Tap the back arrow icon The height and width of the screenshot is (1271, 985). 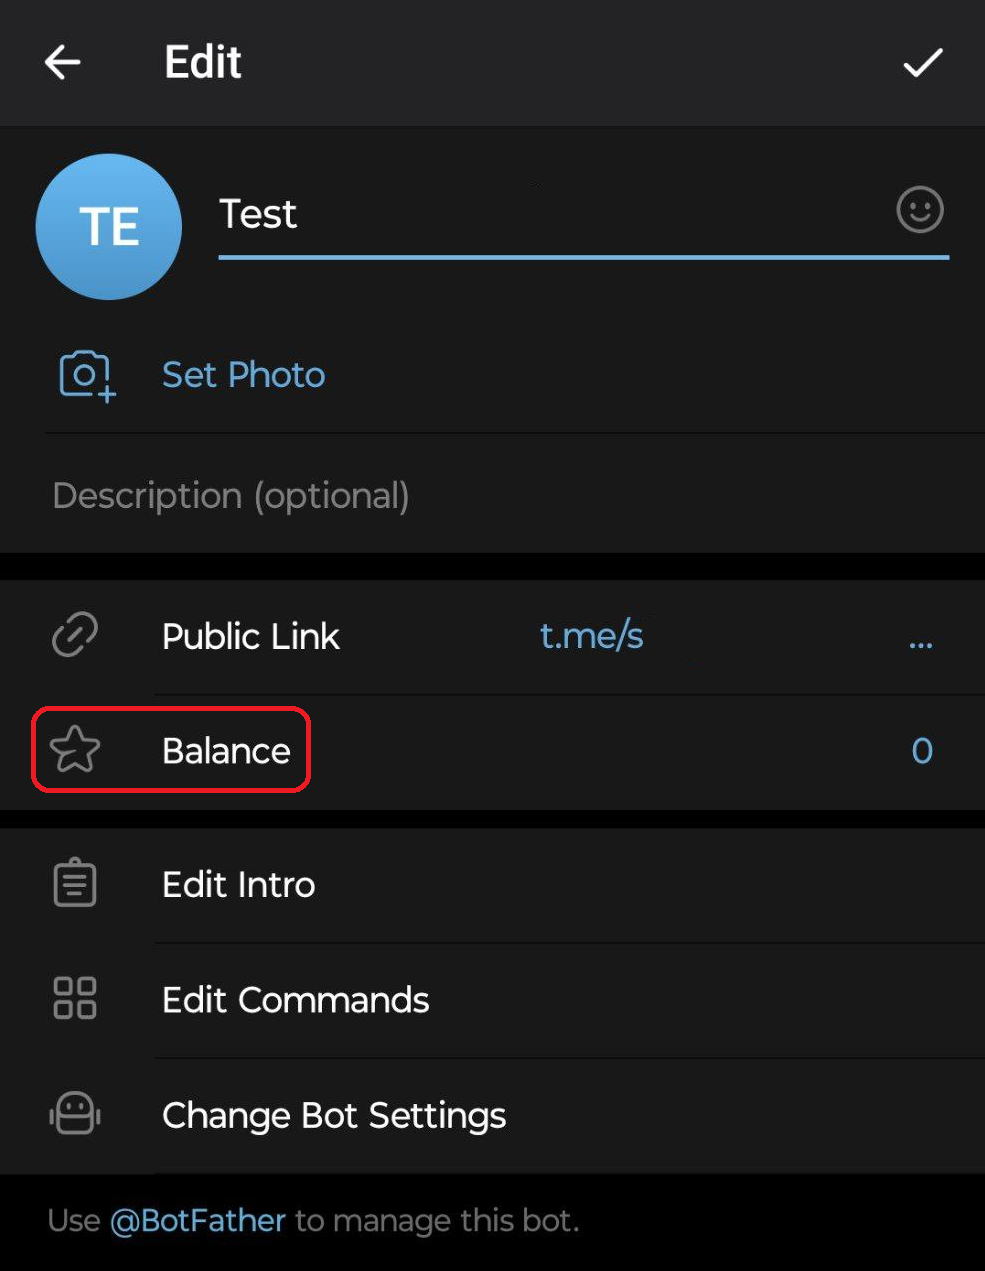click(x=63, y=62)
